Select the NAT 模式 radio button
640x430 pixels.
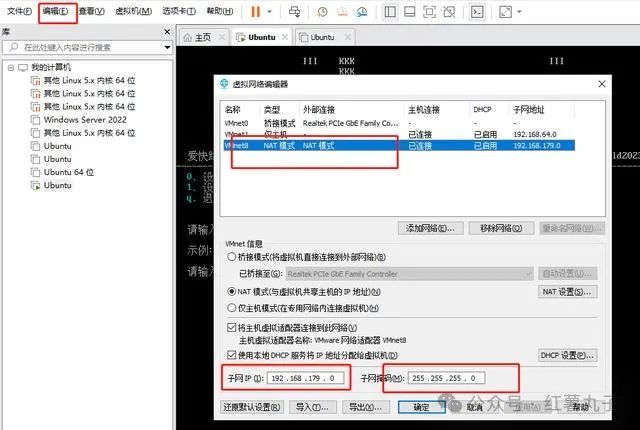pyautogui.click(x=231, y=291)
